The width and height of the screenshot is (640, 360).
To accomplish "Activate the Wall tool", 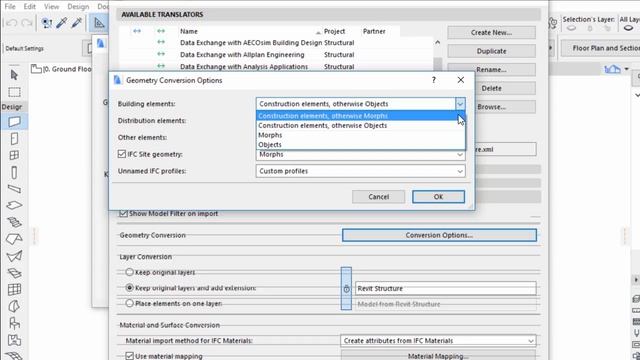I will (x=14, y=122).
